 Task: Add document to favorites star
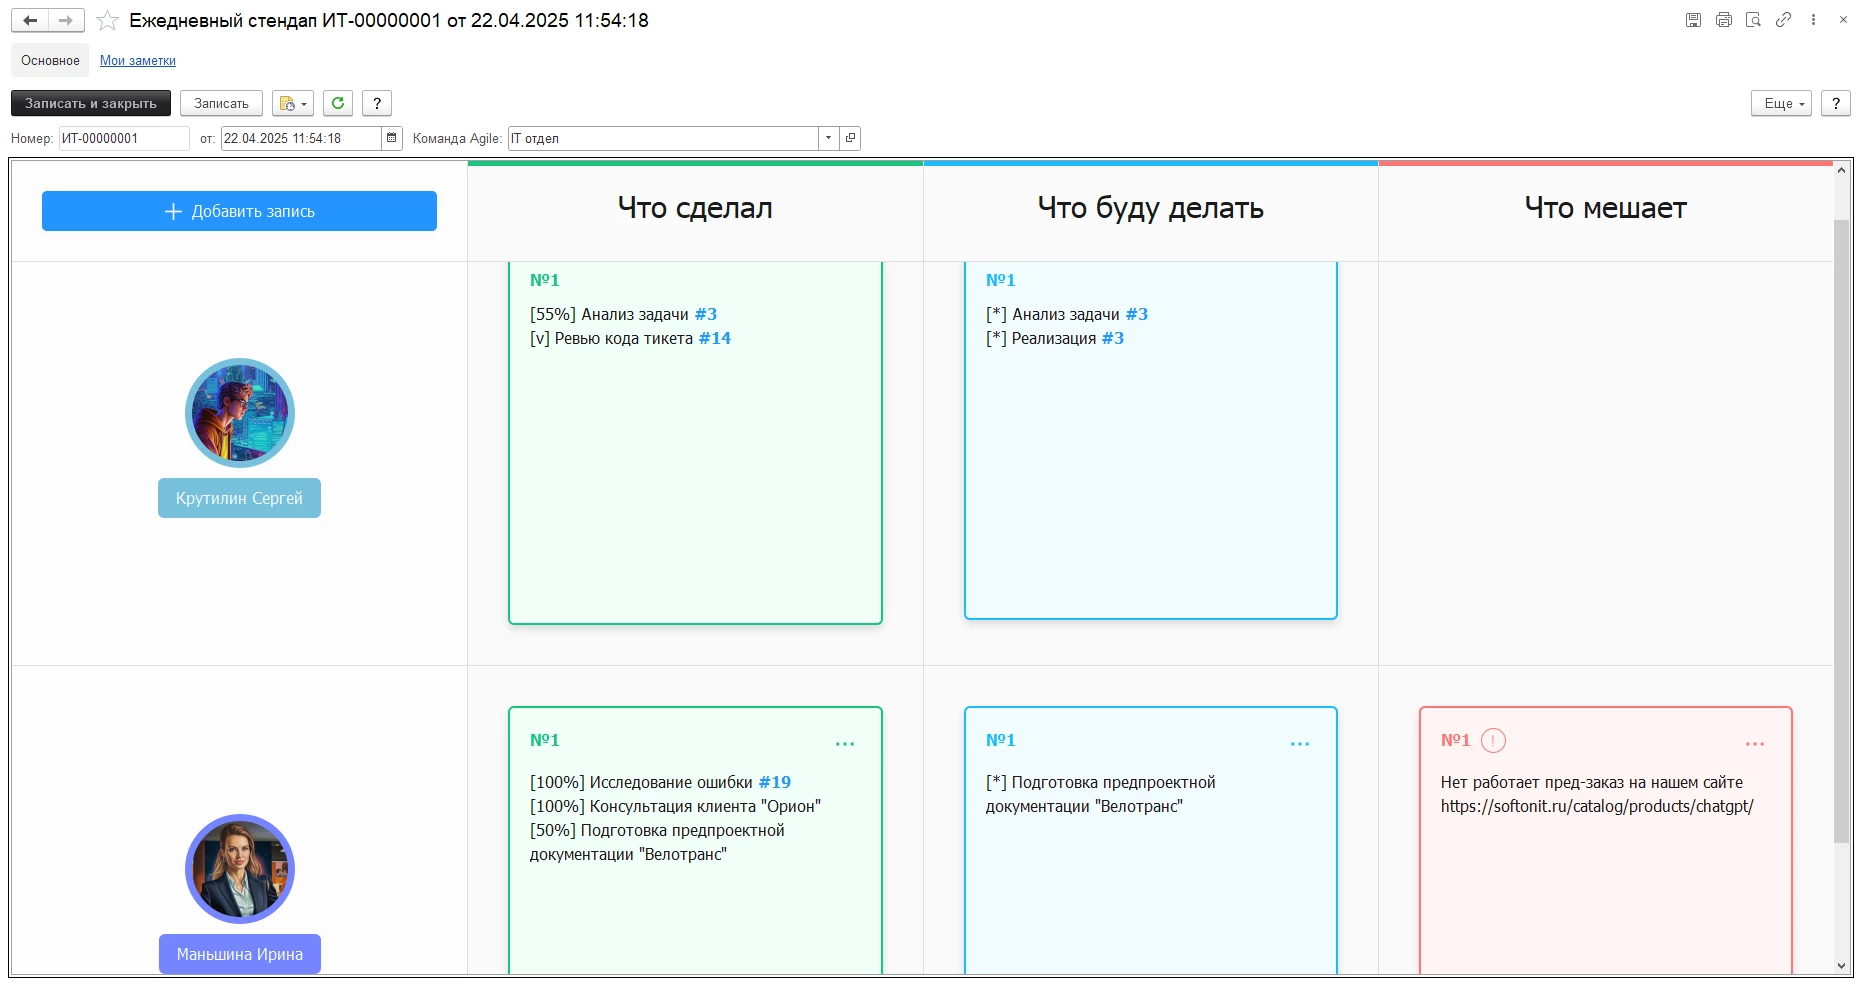point(108,21)
